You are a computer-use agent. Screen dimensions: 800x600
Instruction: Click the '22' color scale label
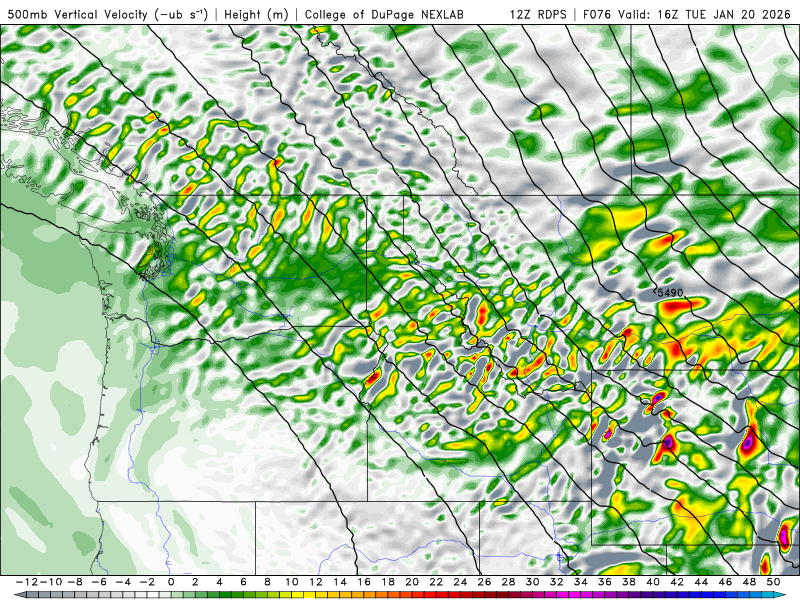pos(436,582)
